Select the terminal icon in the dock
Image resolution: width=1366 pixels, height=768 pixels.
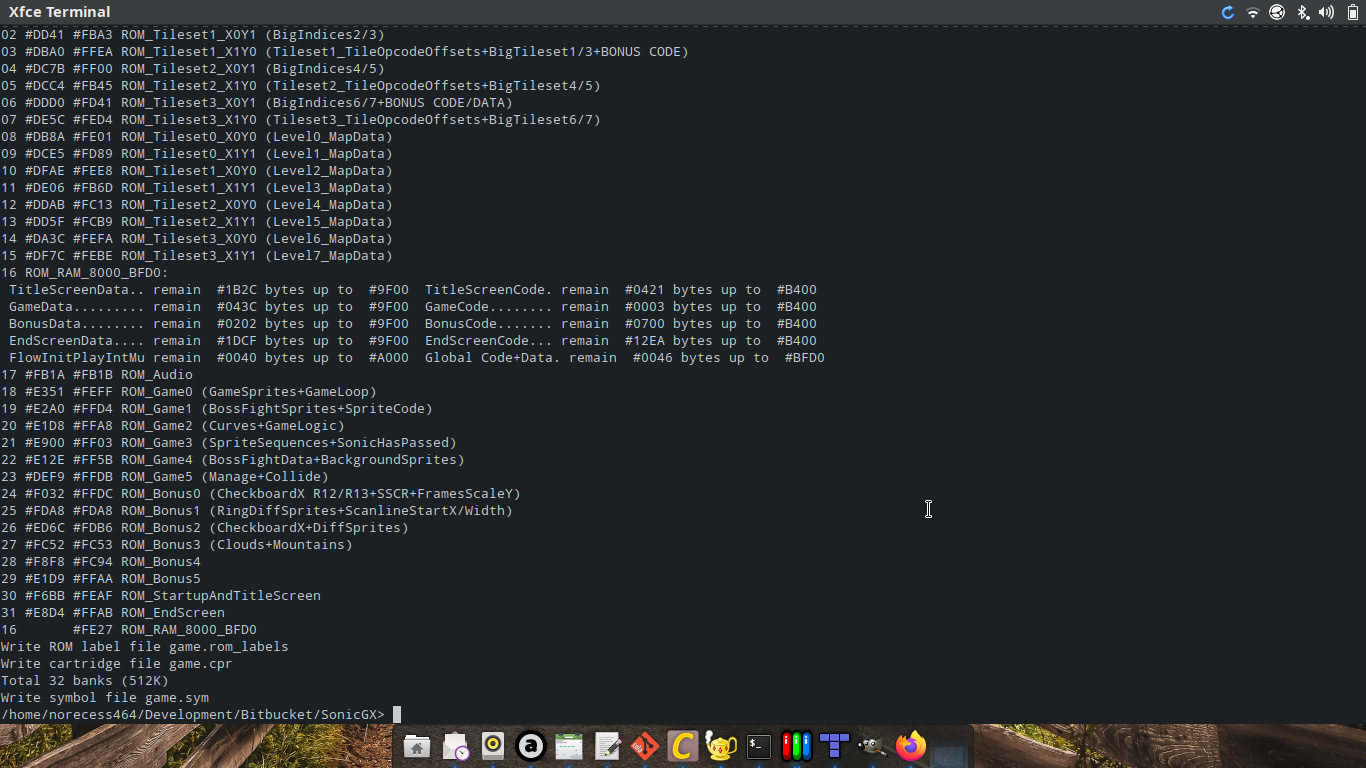click(759, 746)
